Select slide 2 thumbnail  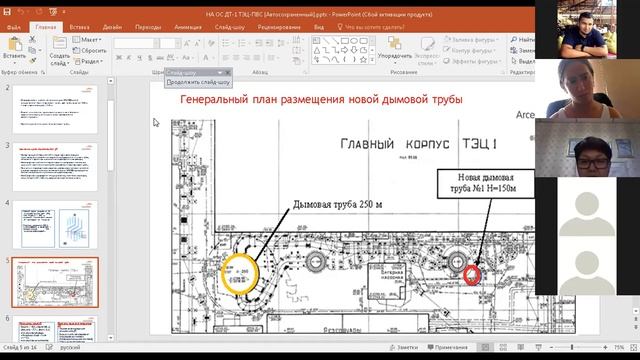click(55, 109)
